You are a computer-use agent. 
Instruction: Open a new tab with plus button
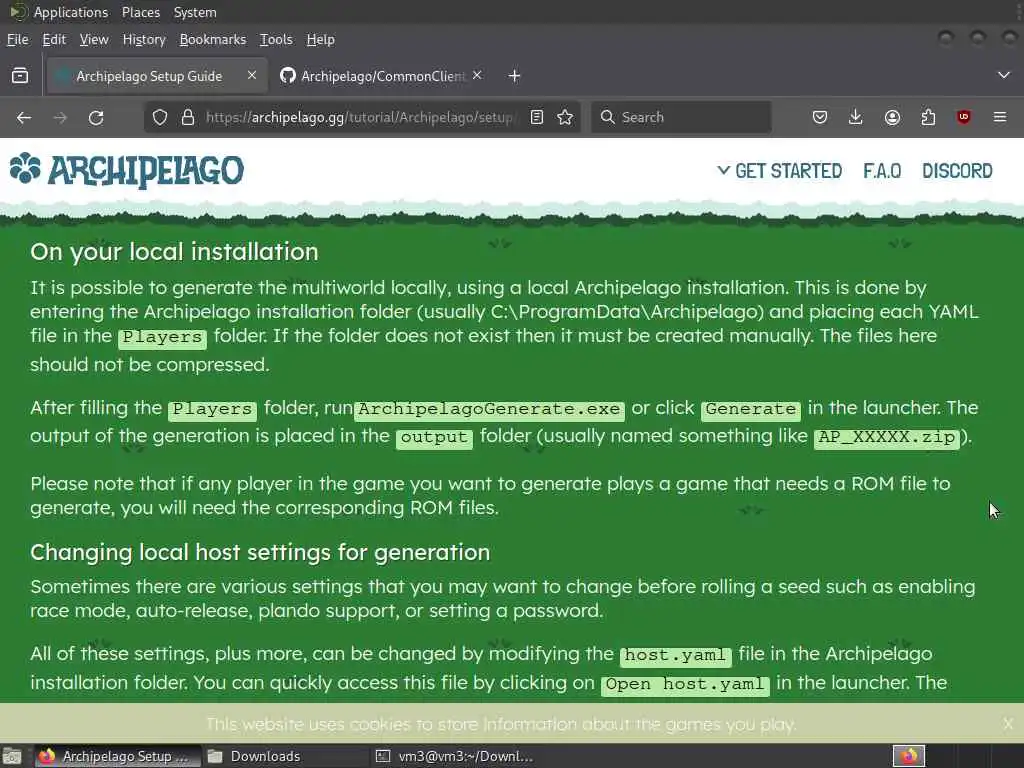tap(515, 76)
